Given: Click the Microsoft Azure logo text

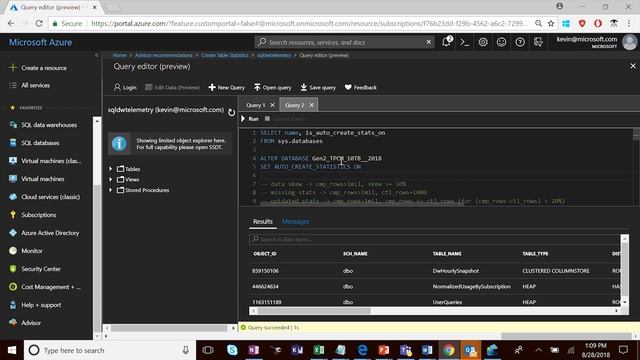Looking at the screenshot, I should 40,42.
